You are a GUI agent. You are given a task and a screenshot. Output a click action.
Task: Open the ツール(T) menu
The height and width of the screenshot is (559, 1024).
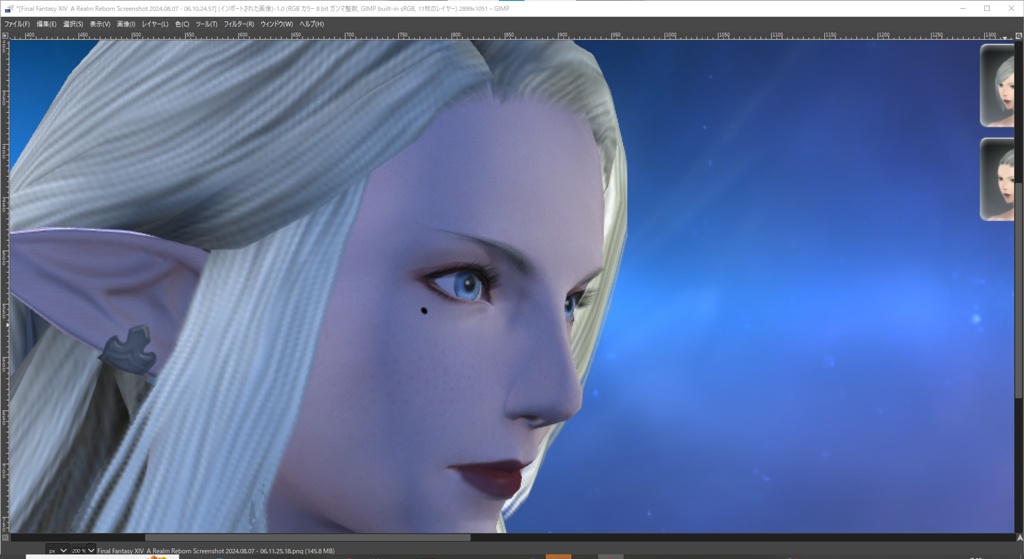pos(206,24)
